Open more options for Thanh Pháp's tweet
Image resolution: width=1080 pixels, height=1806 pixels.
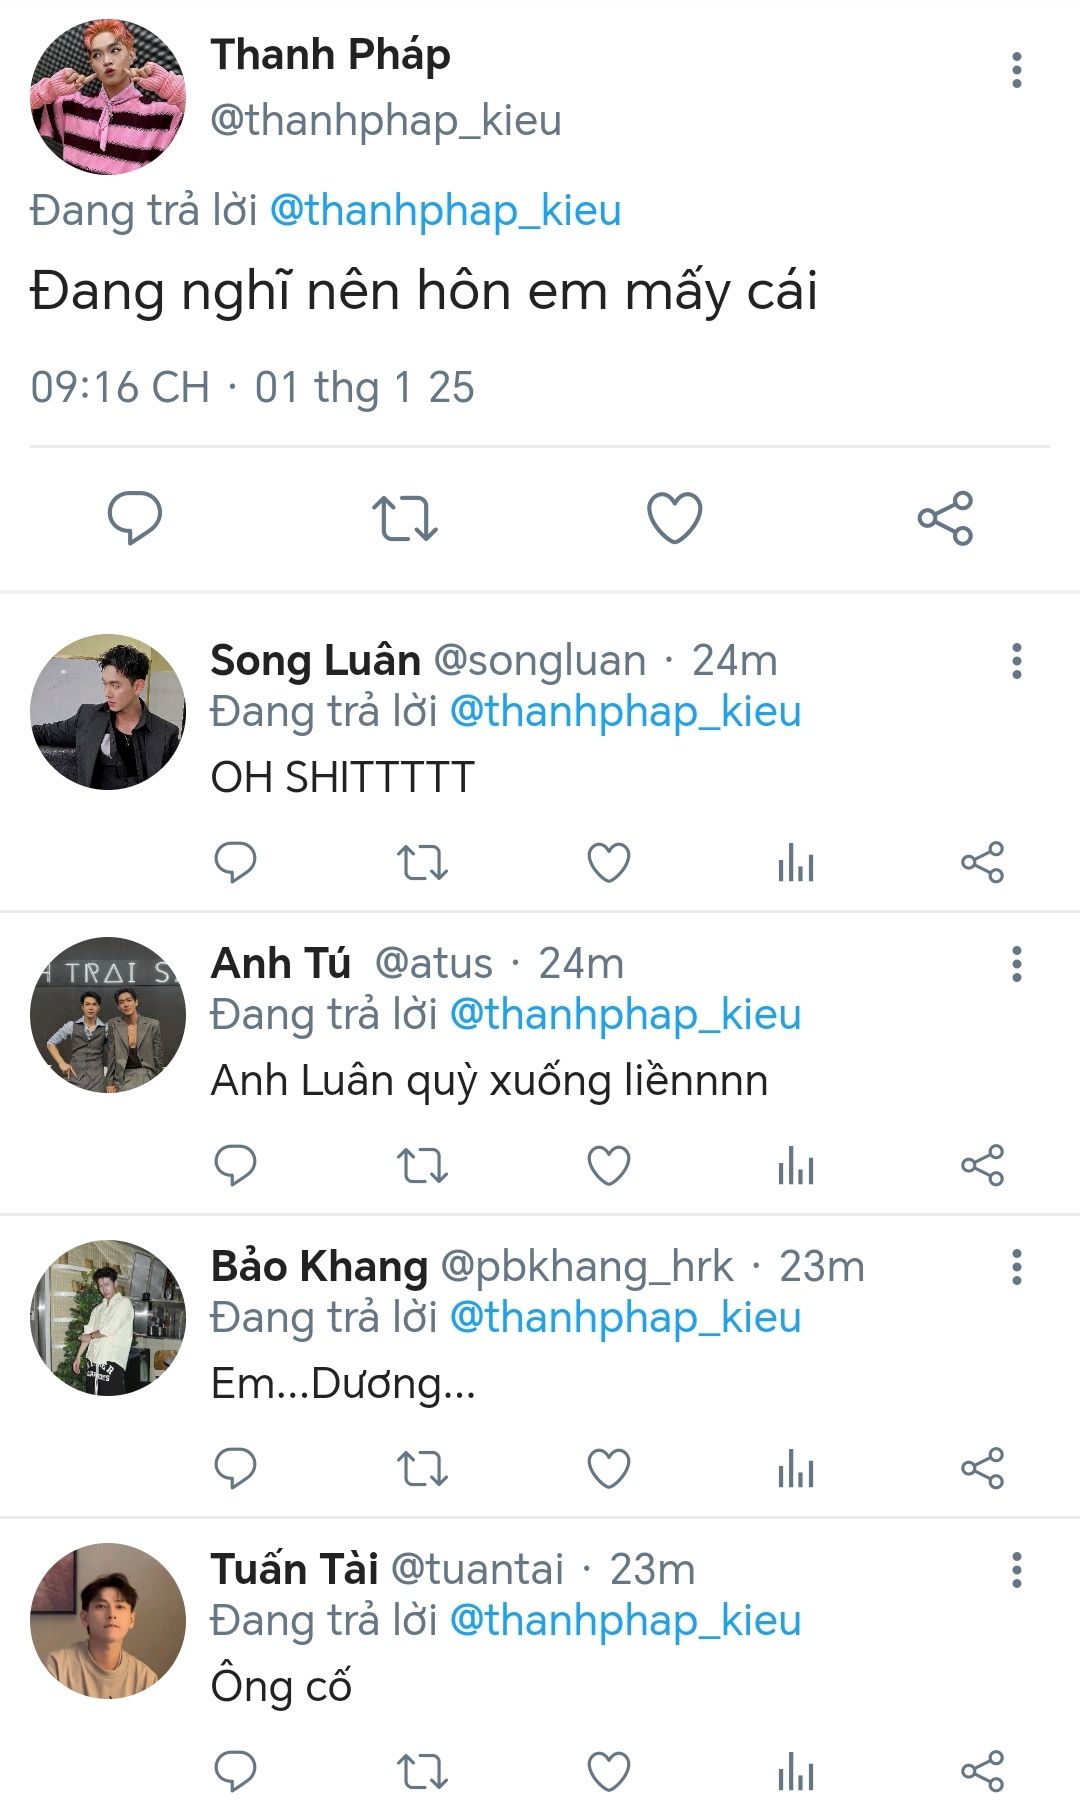(x=1017, y=70)
